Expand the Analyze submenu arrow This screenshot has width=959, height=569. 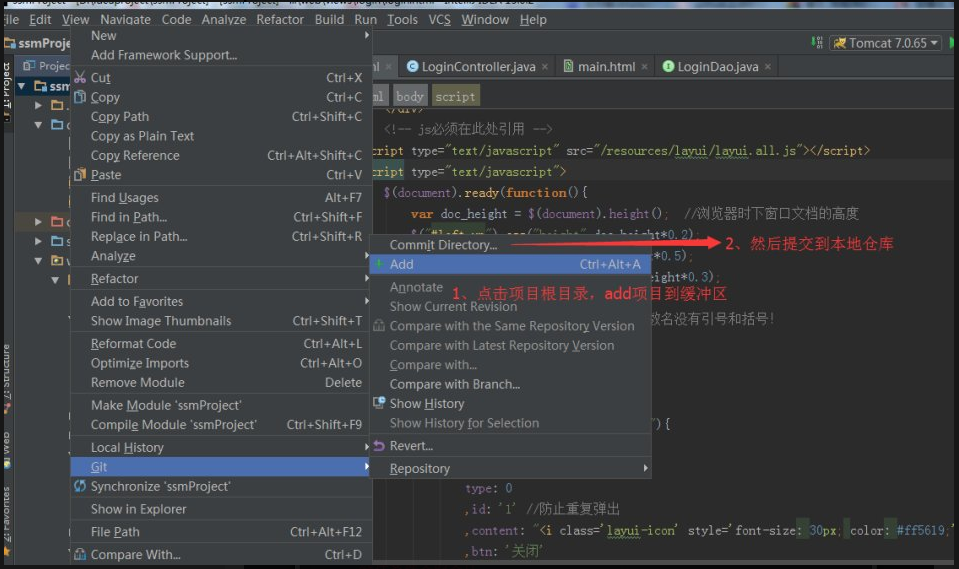366,256
